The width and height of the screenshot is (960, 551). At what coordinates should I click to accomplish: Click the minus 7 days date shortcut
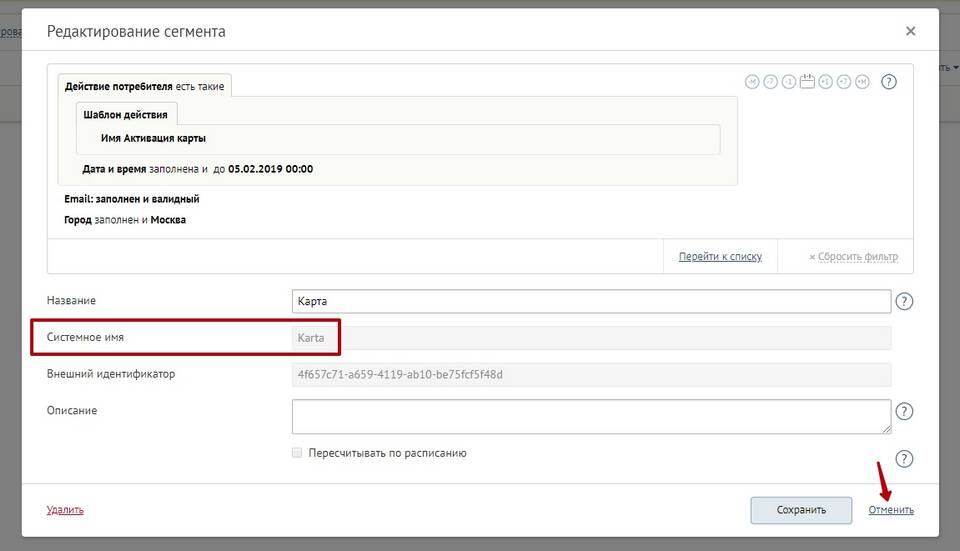[770, 82]
